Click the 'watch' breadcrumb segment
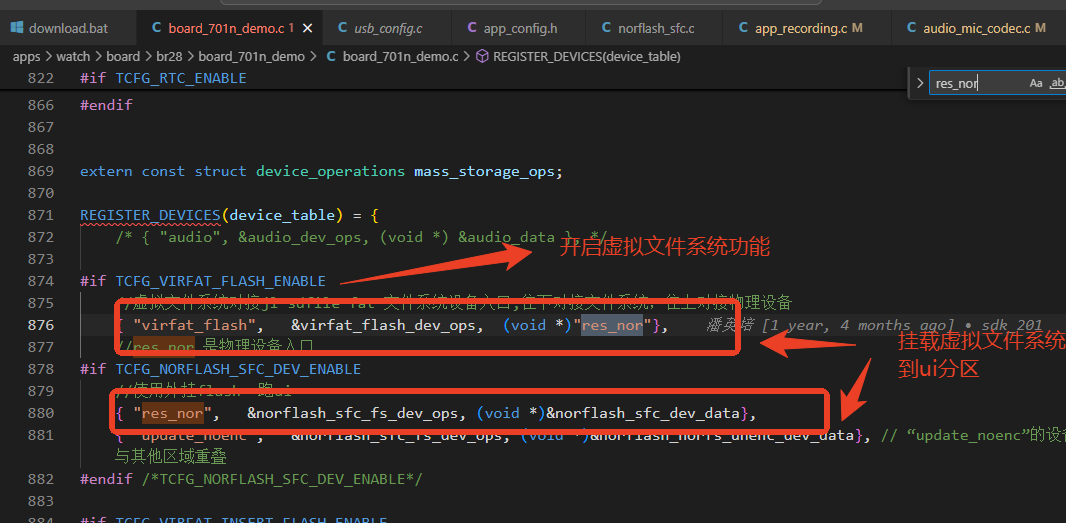 pyautogui.click(x=73, y=56)
